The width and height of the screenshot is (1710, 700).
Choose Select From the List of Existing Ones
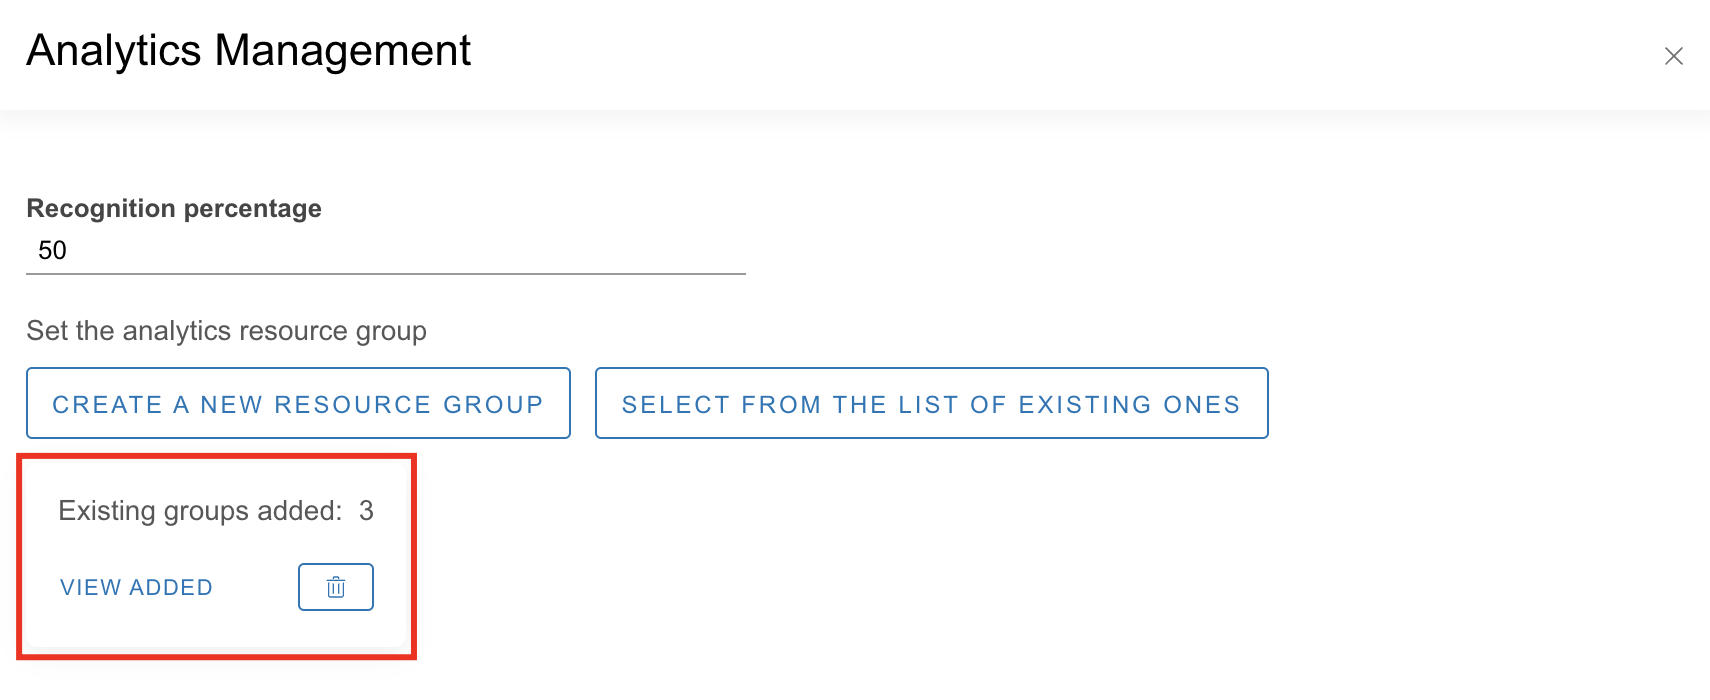pos(931,404)
